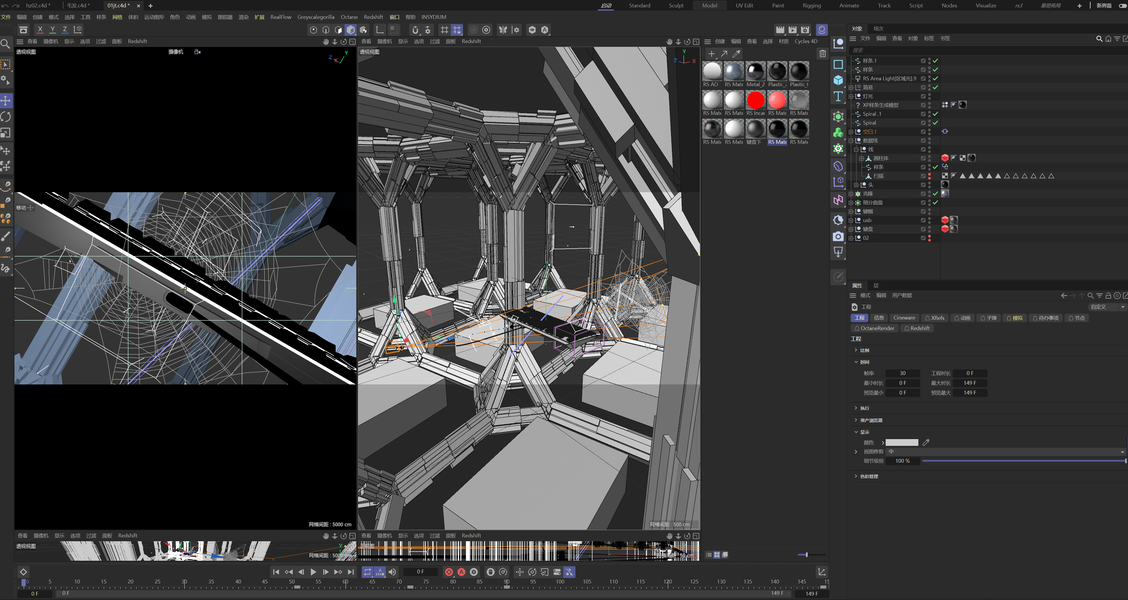The image size is (1128, 600).
Task: Toggle visibility dots of 空白.1 object
Action: click(x=929, y=132)
